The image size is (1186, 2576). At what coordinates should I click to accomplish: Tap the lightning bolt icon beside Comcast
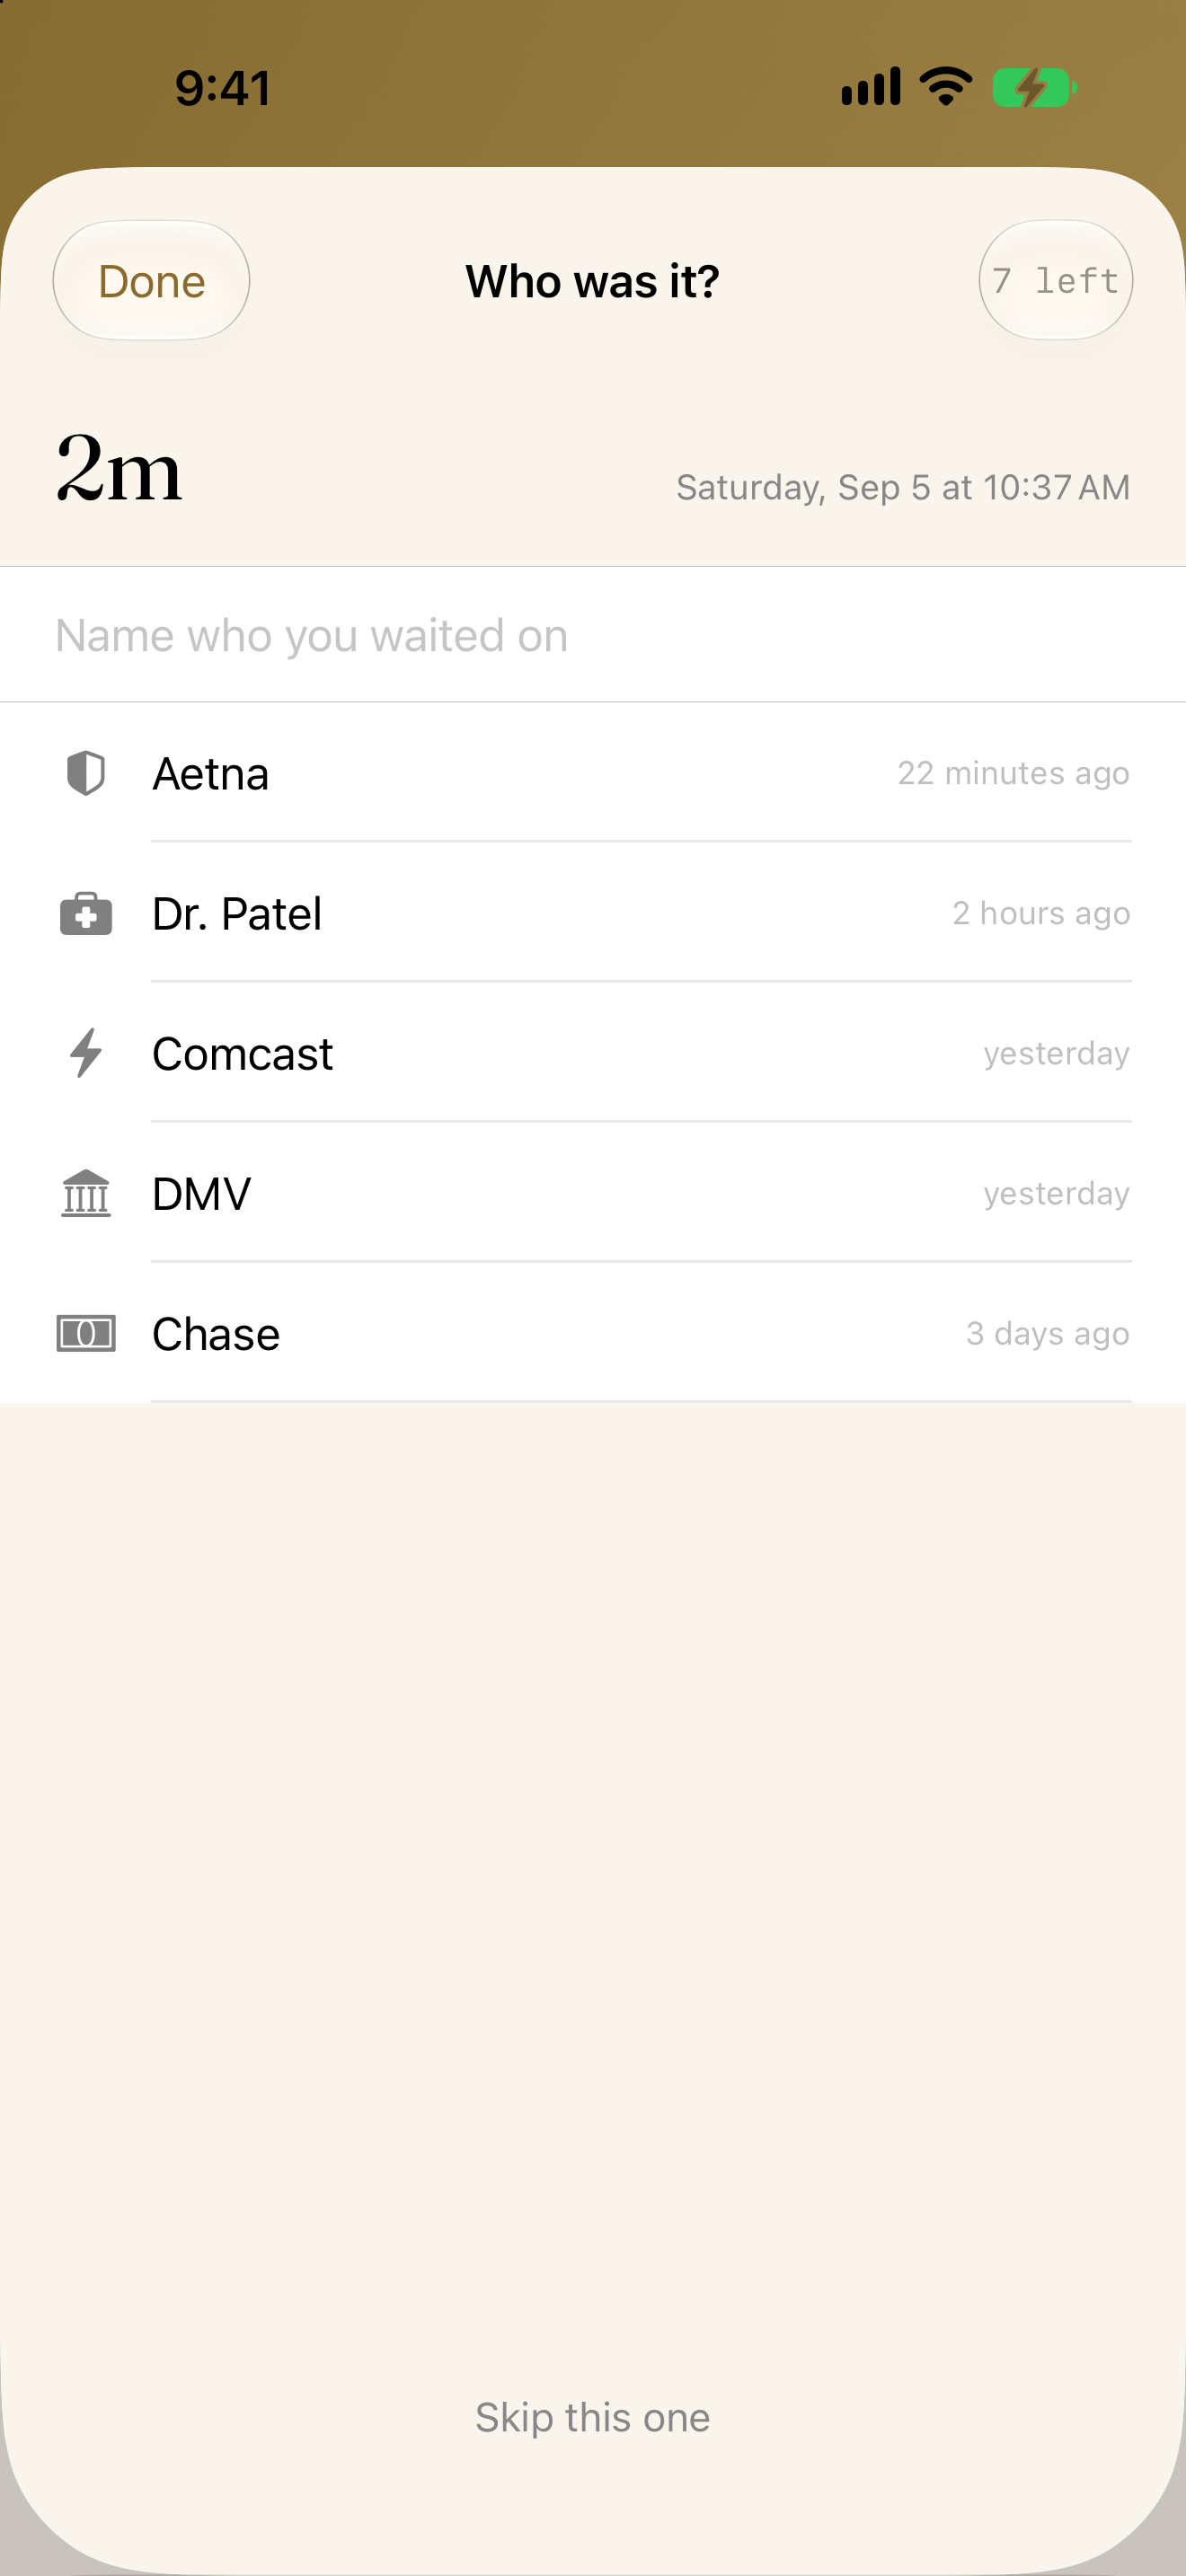pyautogui.click(x=86, y=1053)
